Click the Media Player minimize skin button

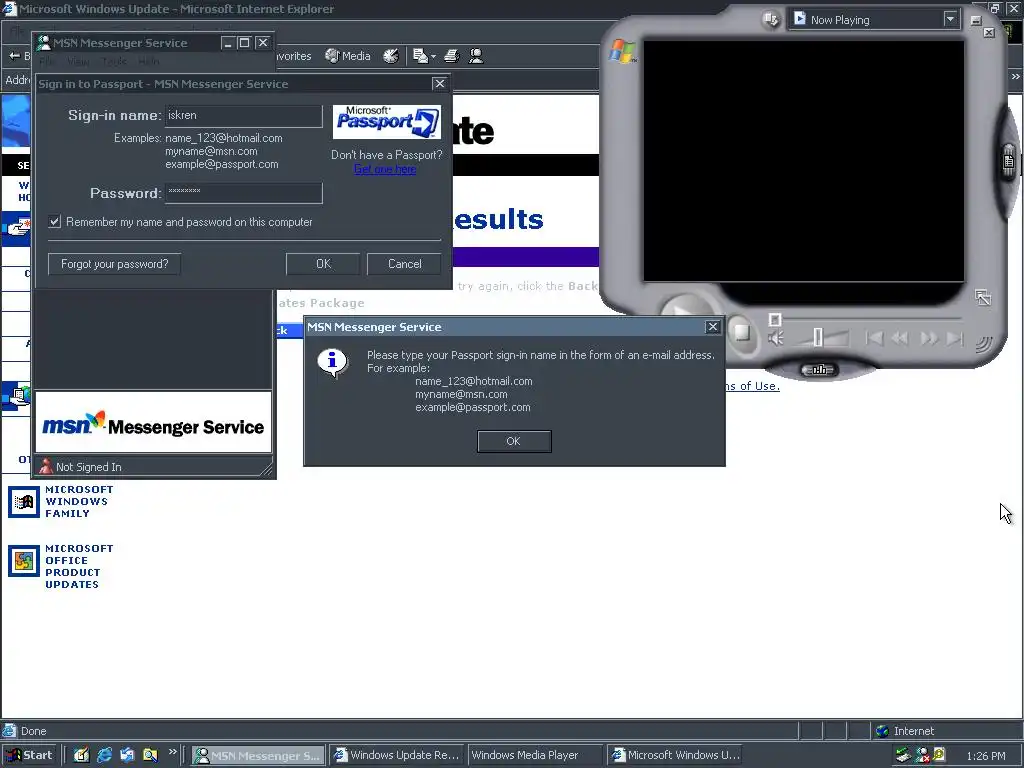pos(976,20)
